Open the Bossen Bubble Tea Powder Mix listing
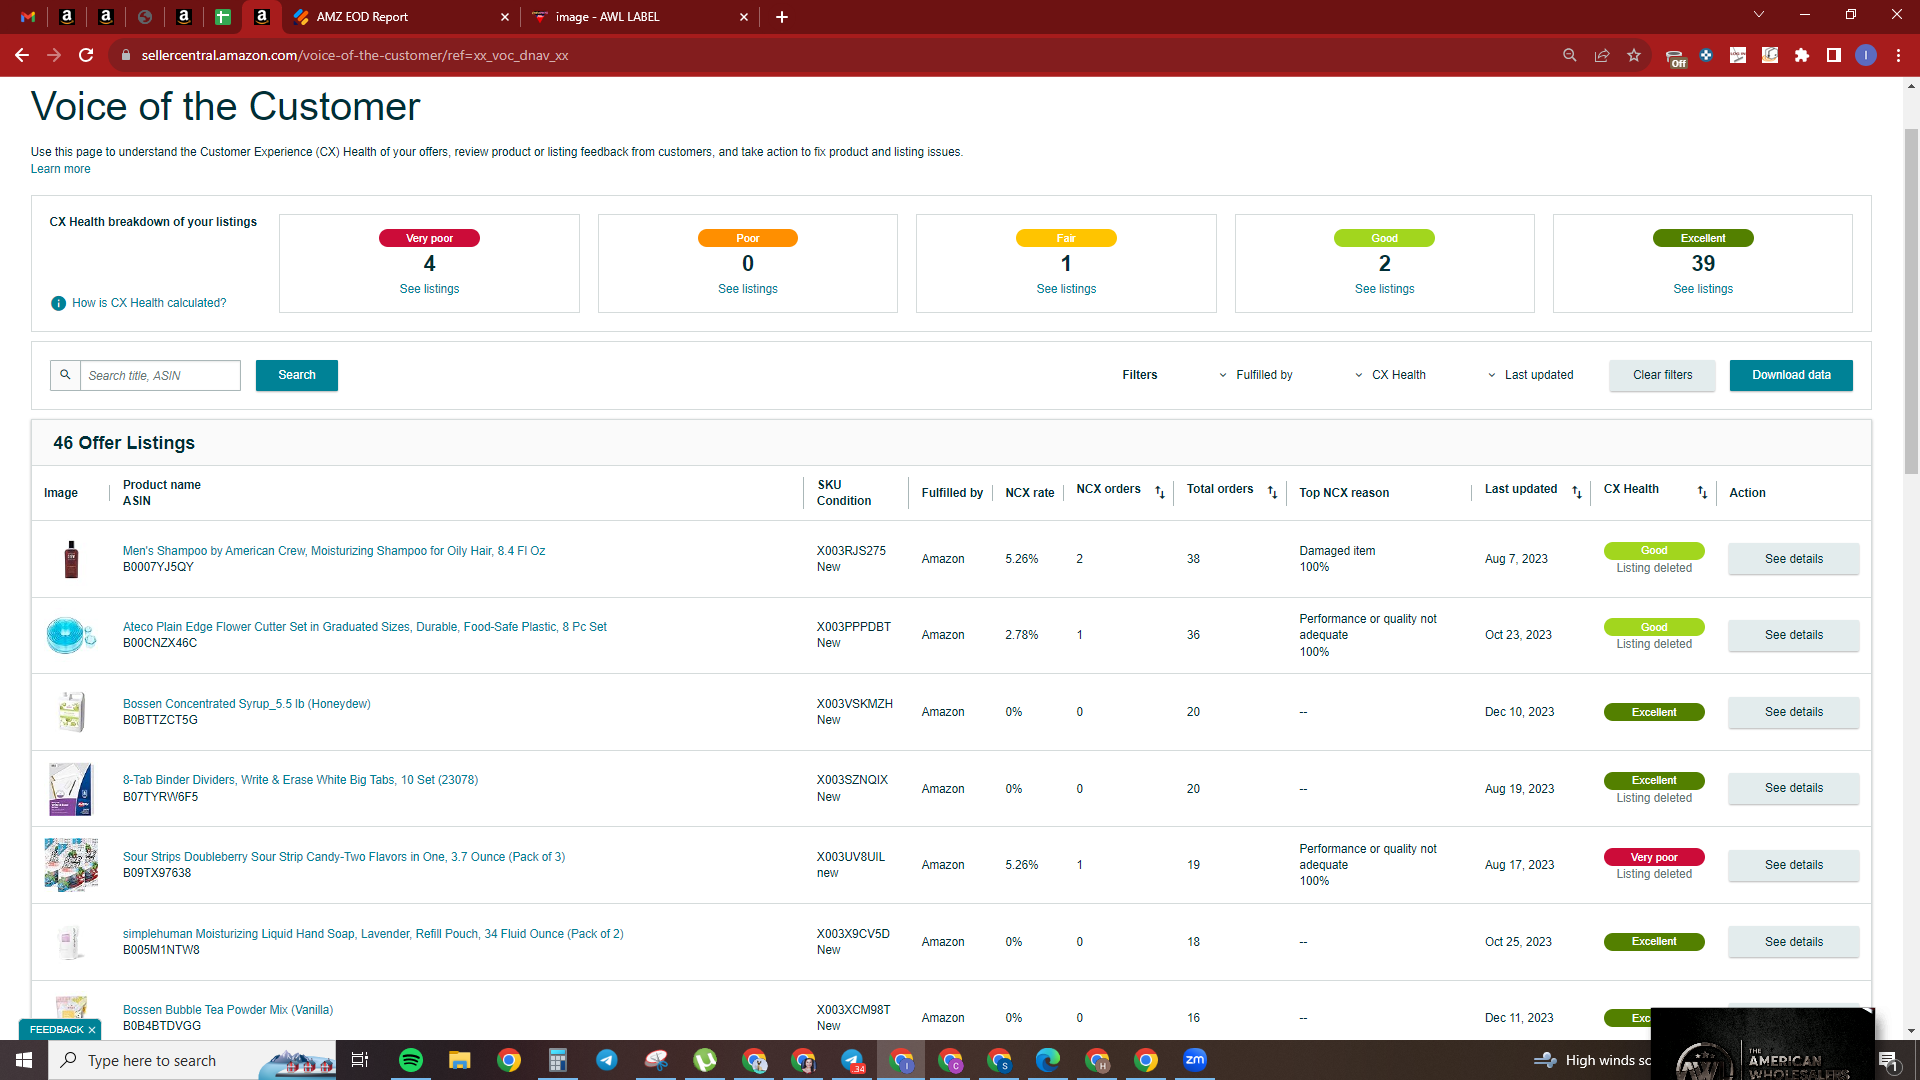Image resolution: width=1920 pixels, height=1080 pixels. point(228,1010)
